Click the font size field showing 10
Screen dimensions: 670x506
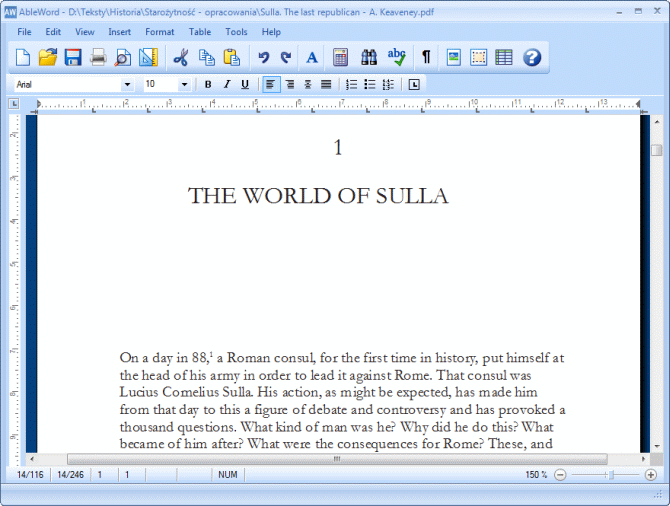[x=161, y=84]
